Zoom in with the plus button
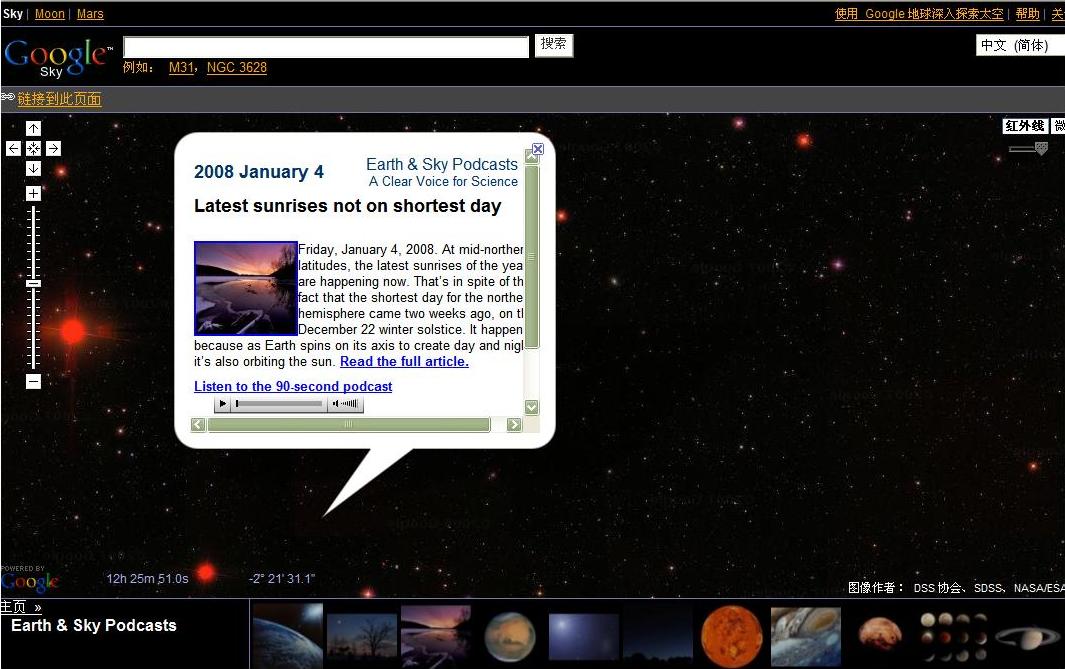Screen dimensions: 1065x669 pyautogui.click(x=33, y=194)
